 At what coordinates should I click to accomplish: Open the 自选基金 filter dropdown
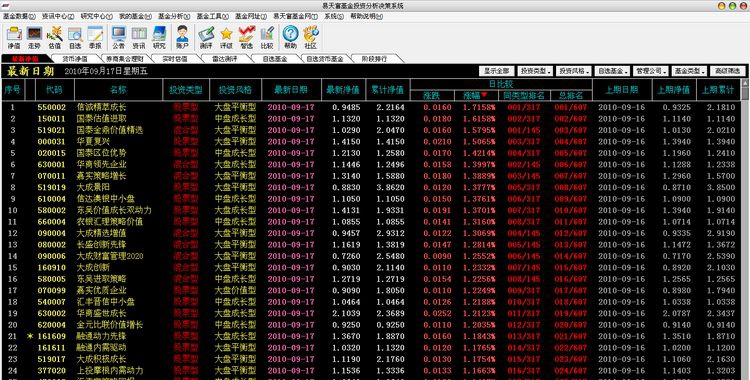click(612, 71)
